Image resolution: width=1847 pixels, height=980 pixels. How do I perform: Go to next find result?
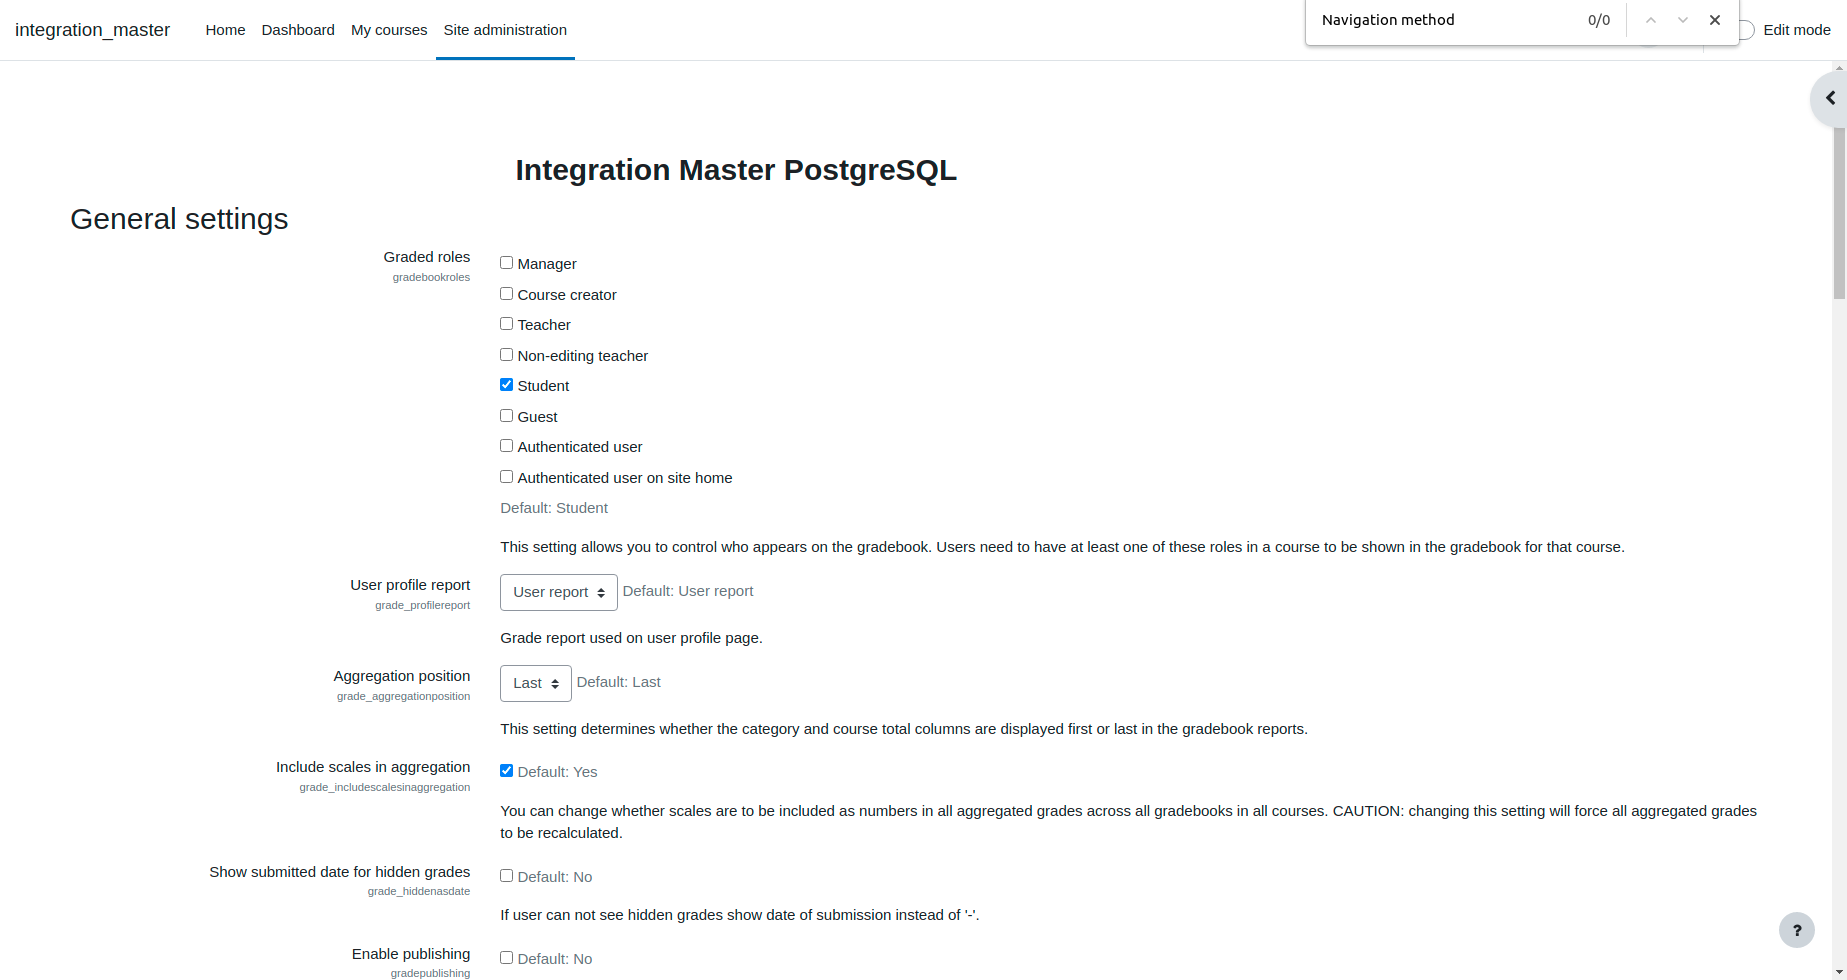pos(1683,20)
